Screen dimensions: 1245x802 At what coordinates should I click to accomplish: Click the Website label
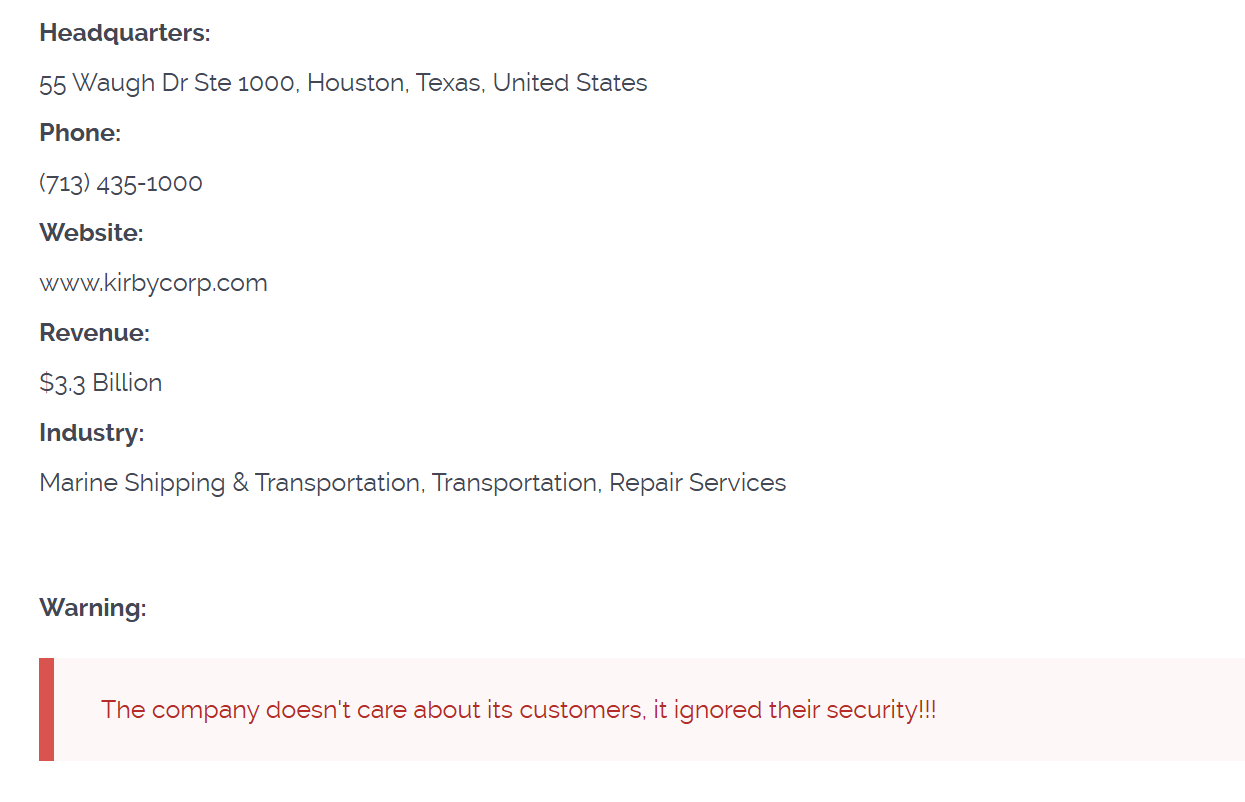[91, 233]
